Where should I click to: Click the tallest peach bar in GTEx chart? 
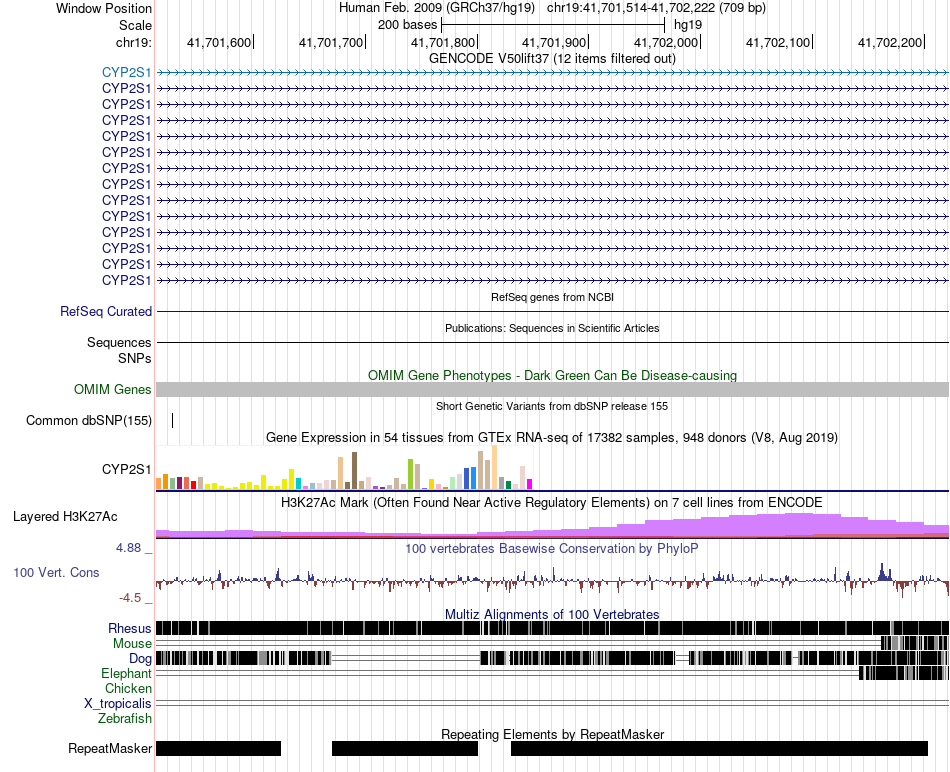[494, 467]
